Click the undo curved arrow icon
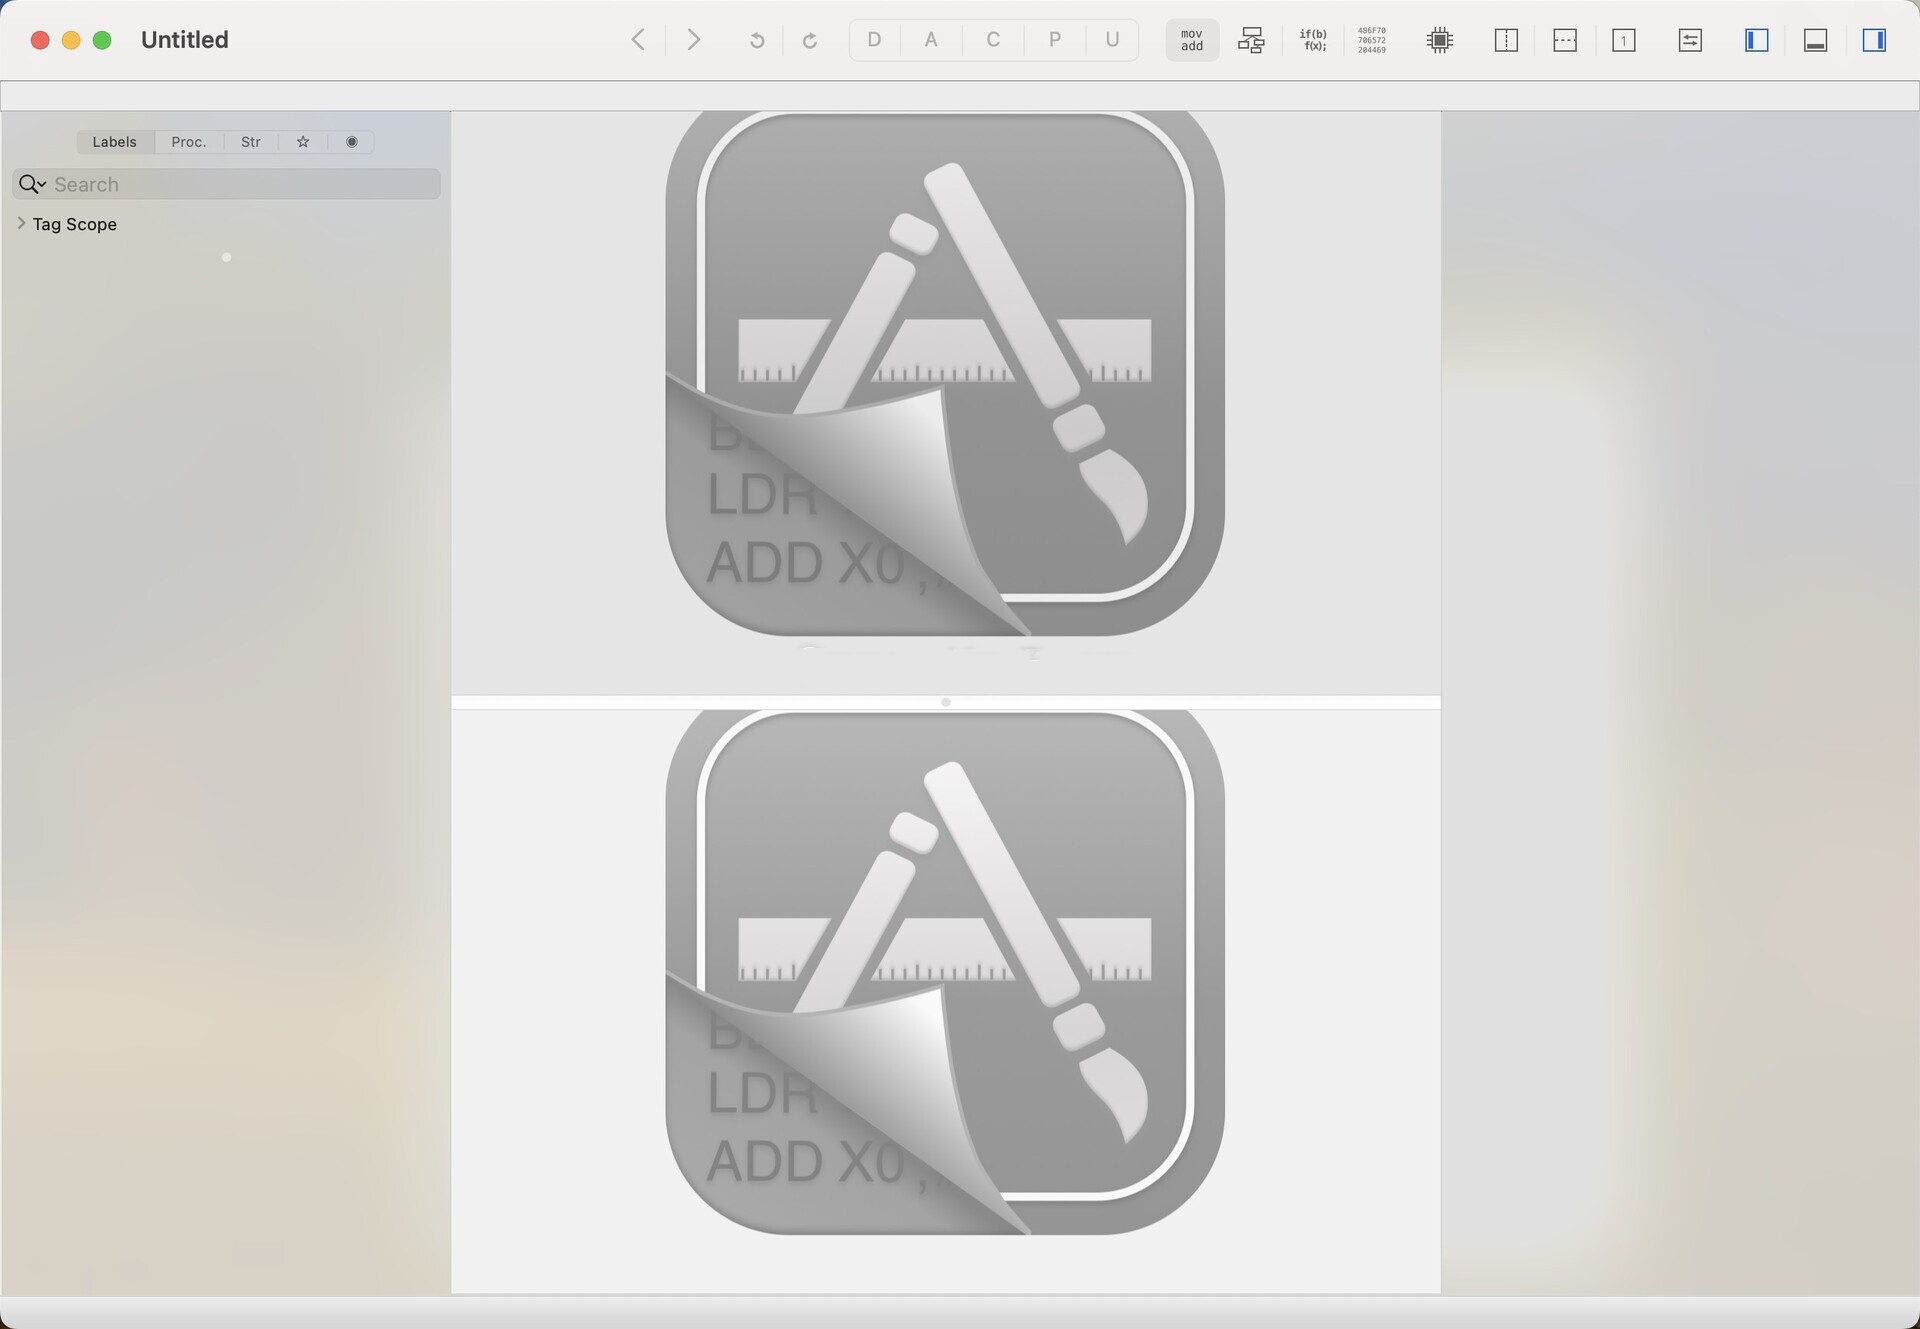The height and width of the screenshot is (1329, 1920). (757, 40)
